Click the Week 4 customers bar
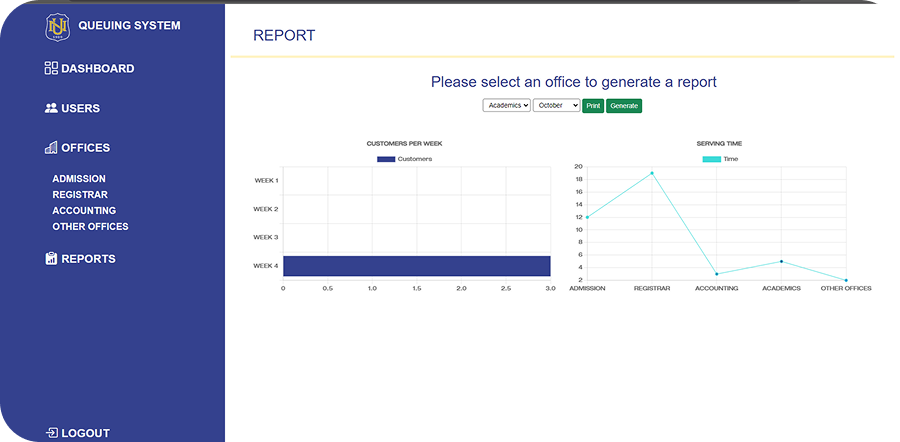This screenshot has height=442, width=900. (417, 266)
